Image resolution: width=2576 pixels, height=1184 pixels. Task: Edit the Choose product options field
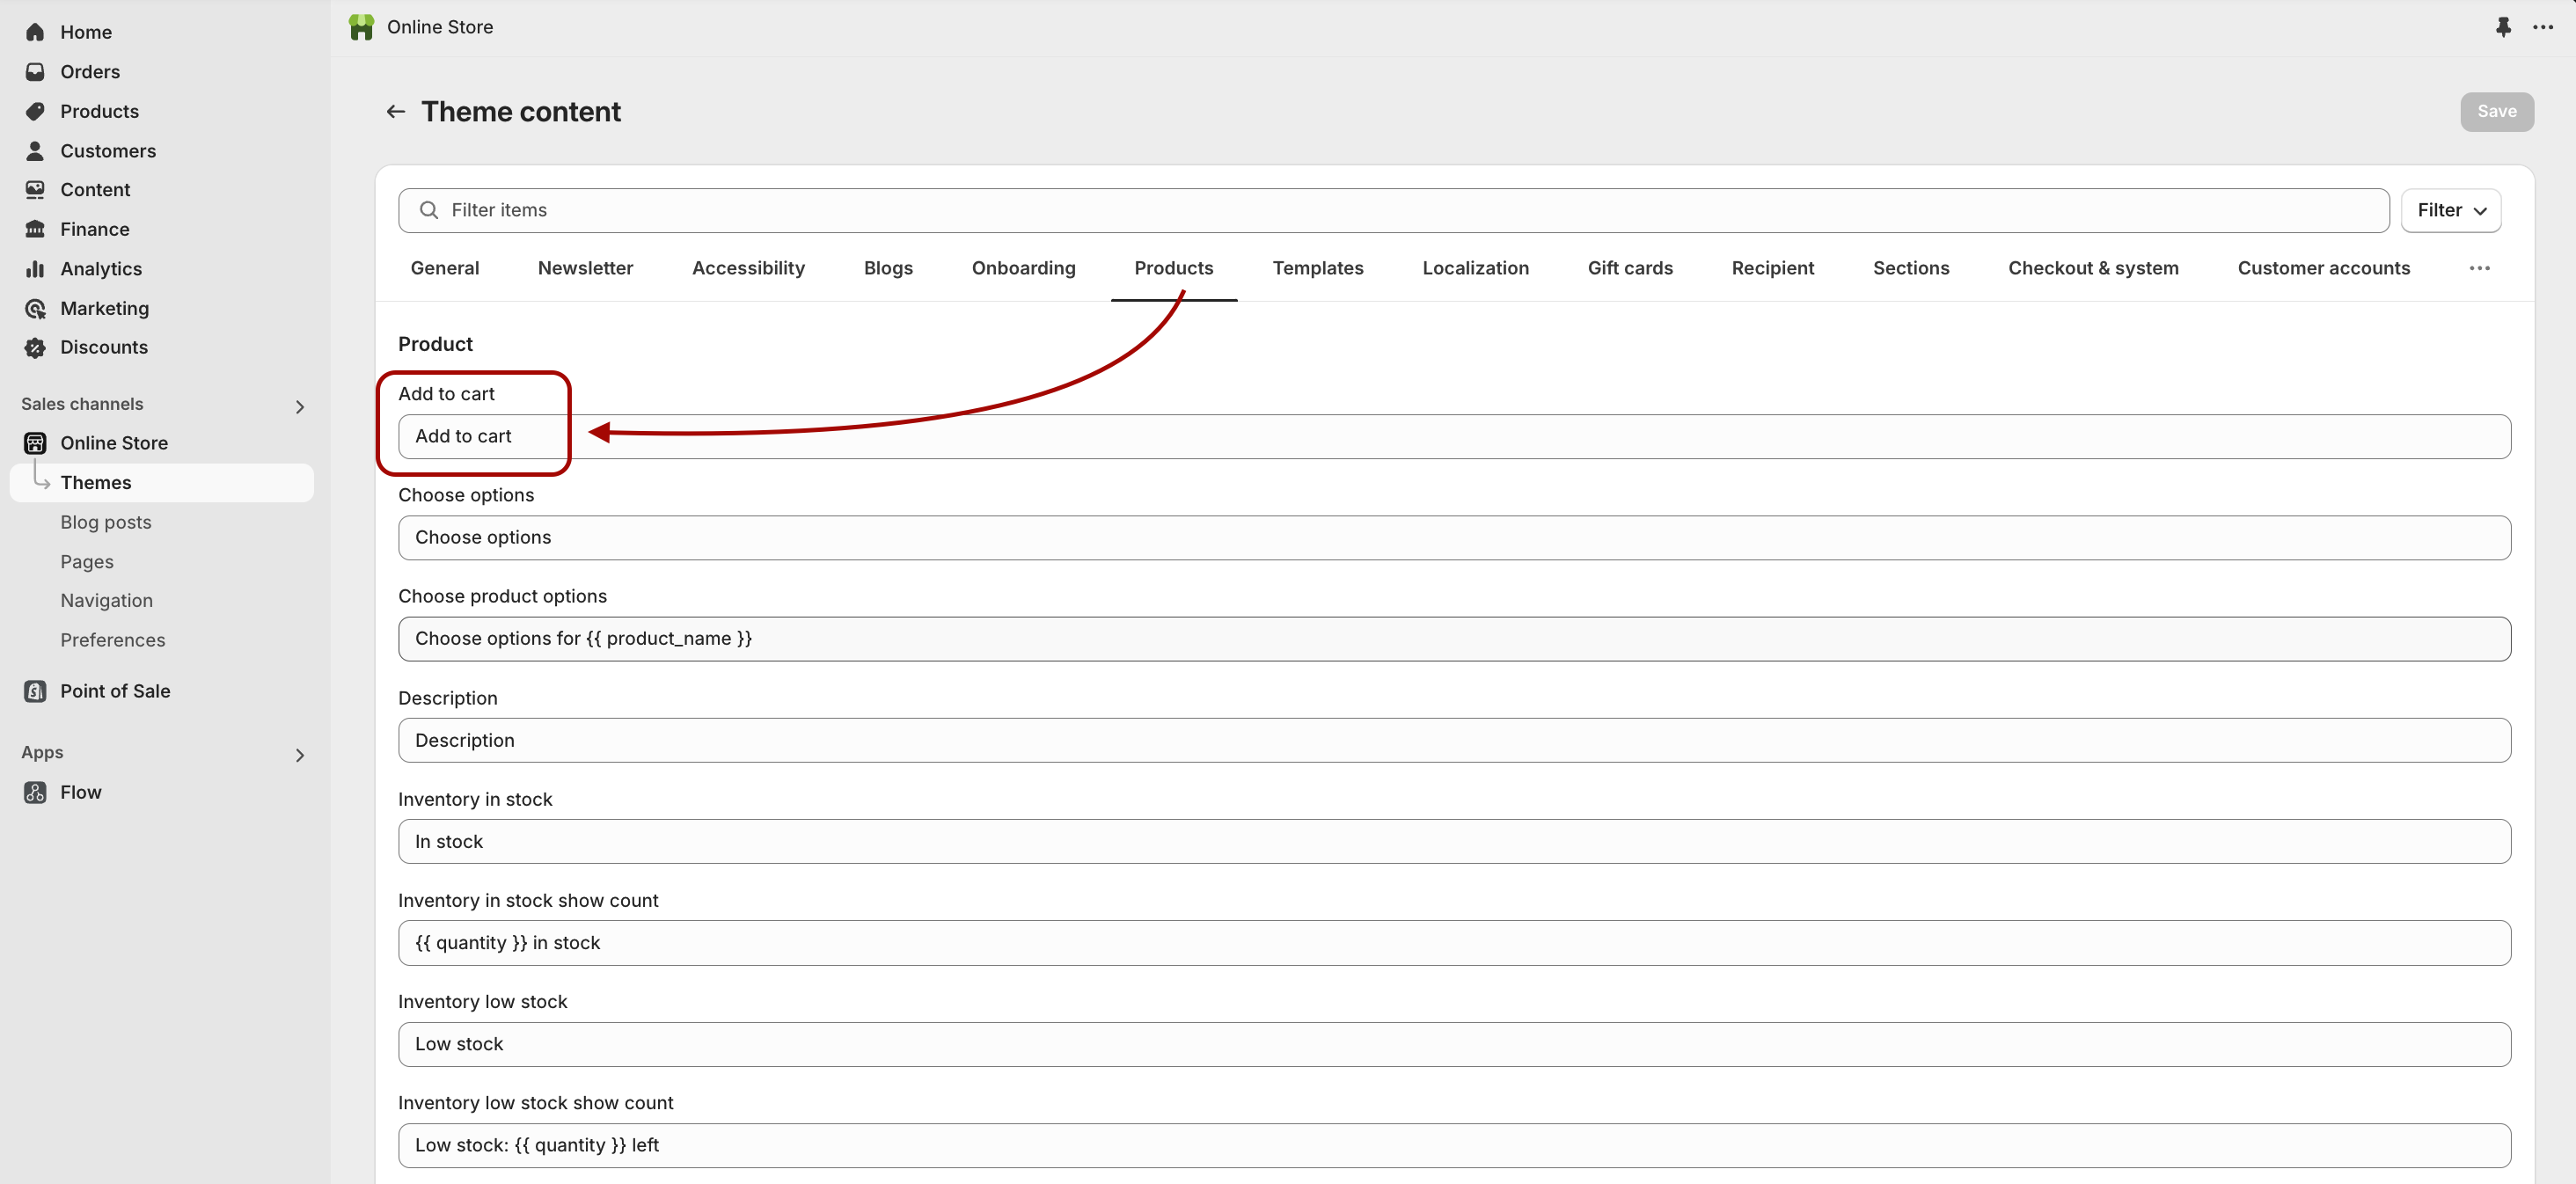pyautogui.click(x=1454, y=638)
